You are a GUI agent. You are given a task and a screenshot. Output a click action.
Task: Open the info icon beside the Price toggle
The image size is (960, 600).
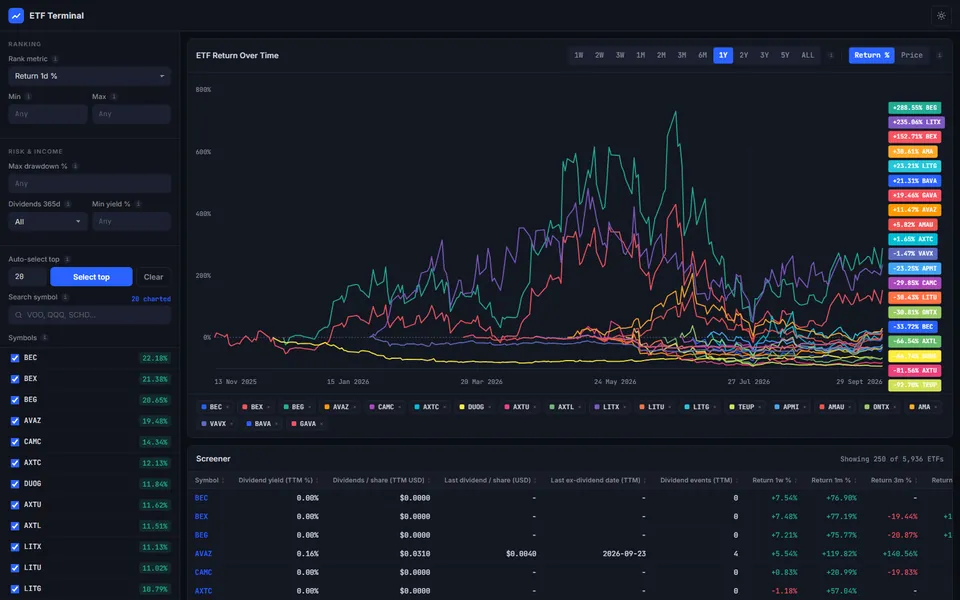[x=940, y=55]
